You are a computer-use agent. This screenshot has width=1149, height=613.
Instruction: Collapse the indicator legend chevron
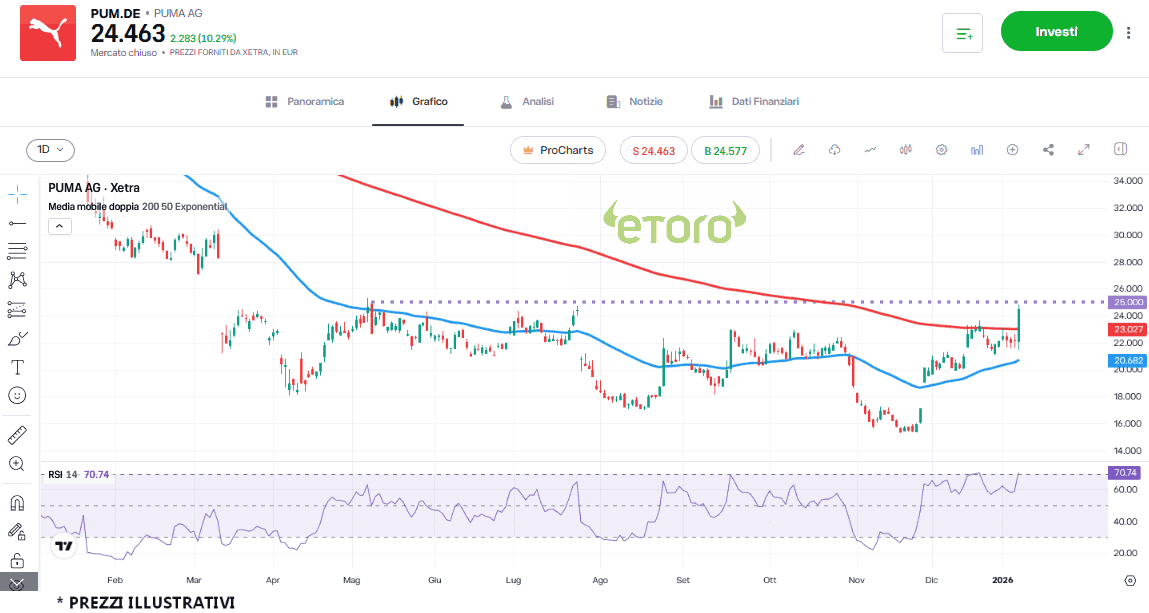pyautogui.click(x=59, y=226)
